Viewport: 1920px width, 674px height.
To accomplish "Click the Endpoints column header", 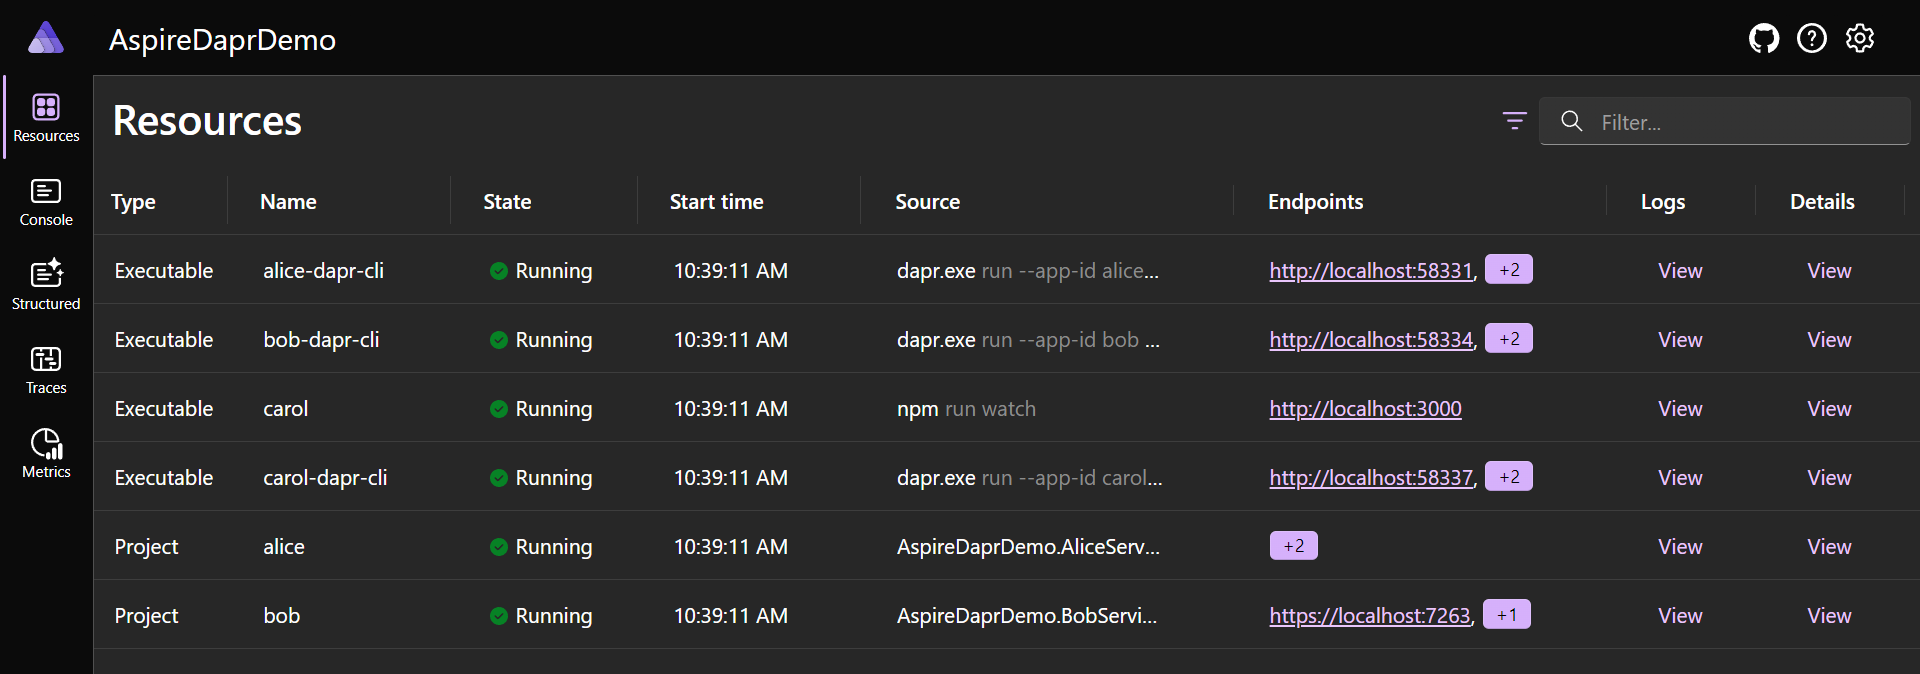I will 1315,202.
